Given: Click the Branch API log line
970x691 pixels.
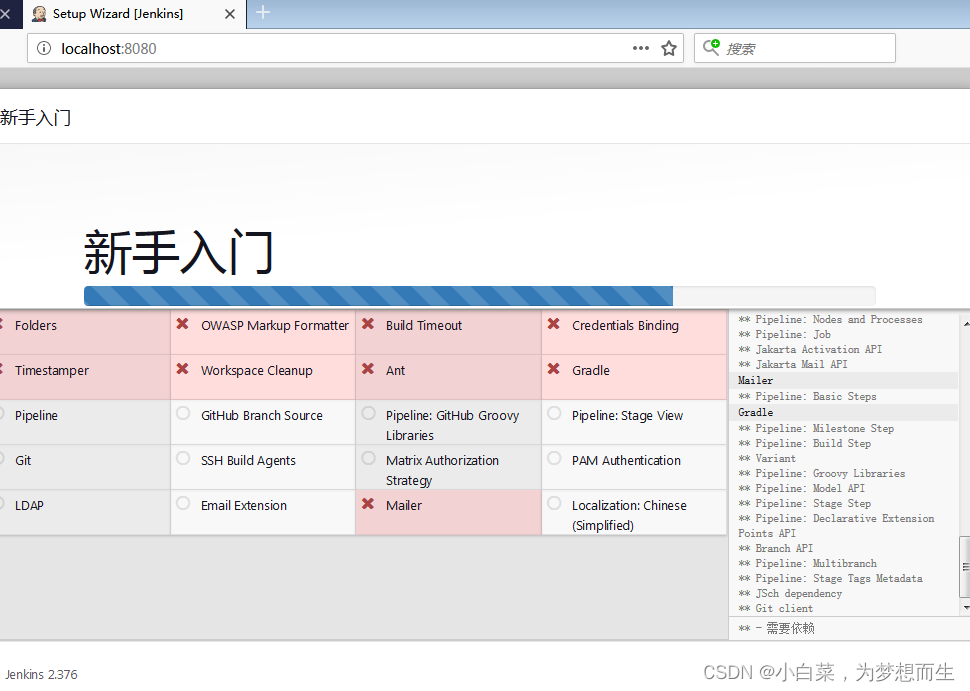Looking at the screenshot, I should pyautogui.click(x=776, y=548).
